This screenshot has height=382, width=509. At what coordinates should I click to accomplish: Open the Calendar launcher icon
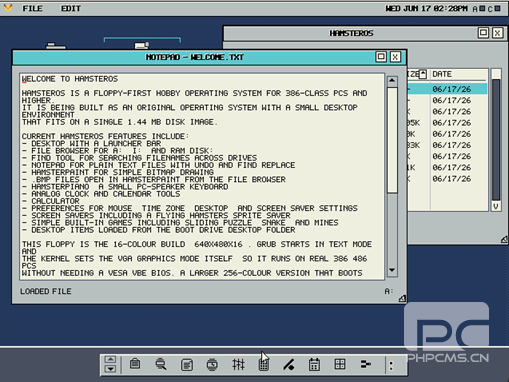click(314, 364)
